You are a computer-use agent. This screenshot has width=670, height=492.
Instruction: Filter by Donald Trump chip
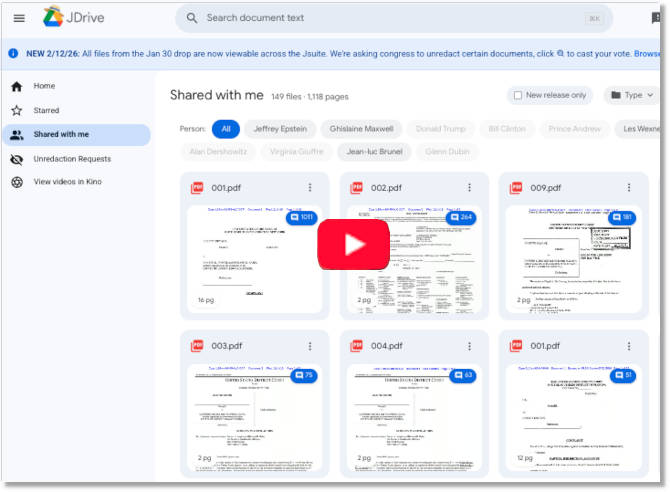point(441,129)
